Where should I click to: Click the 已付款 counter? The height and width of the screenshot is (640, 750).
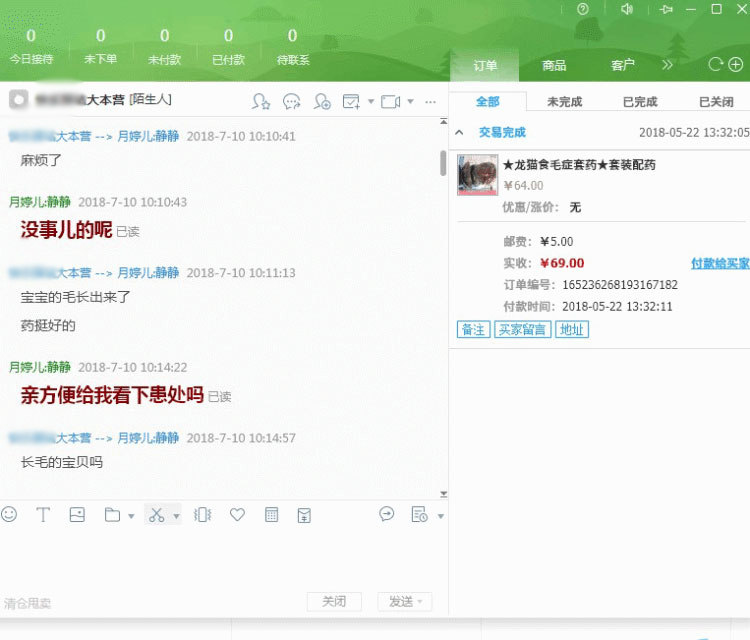tap(229, 47)
